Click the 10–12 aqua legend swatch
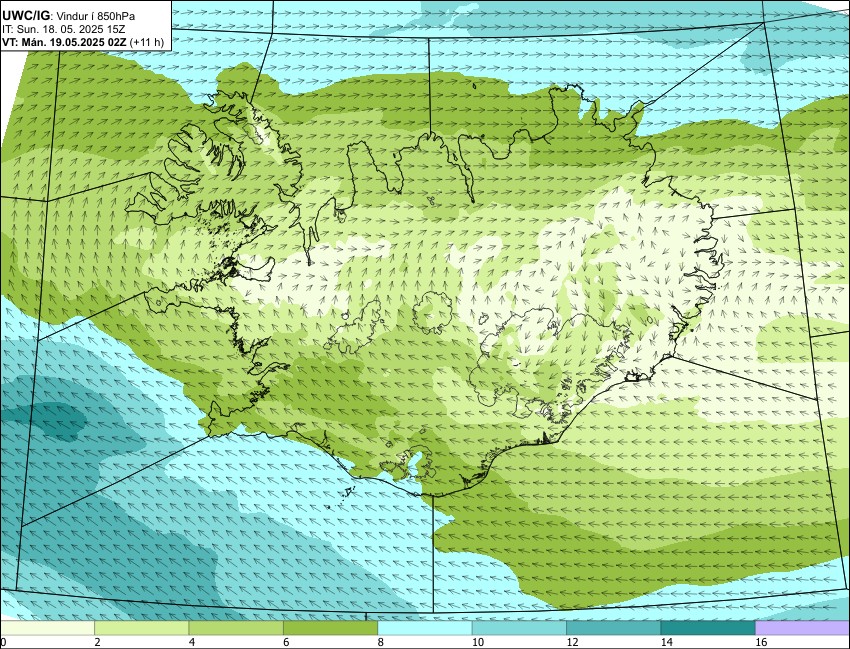This screenshot has height=649, width=850. coord(519,628)
